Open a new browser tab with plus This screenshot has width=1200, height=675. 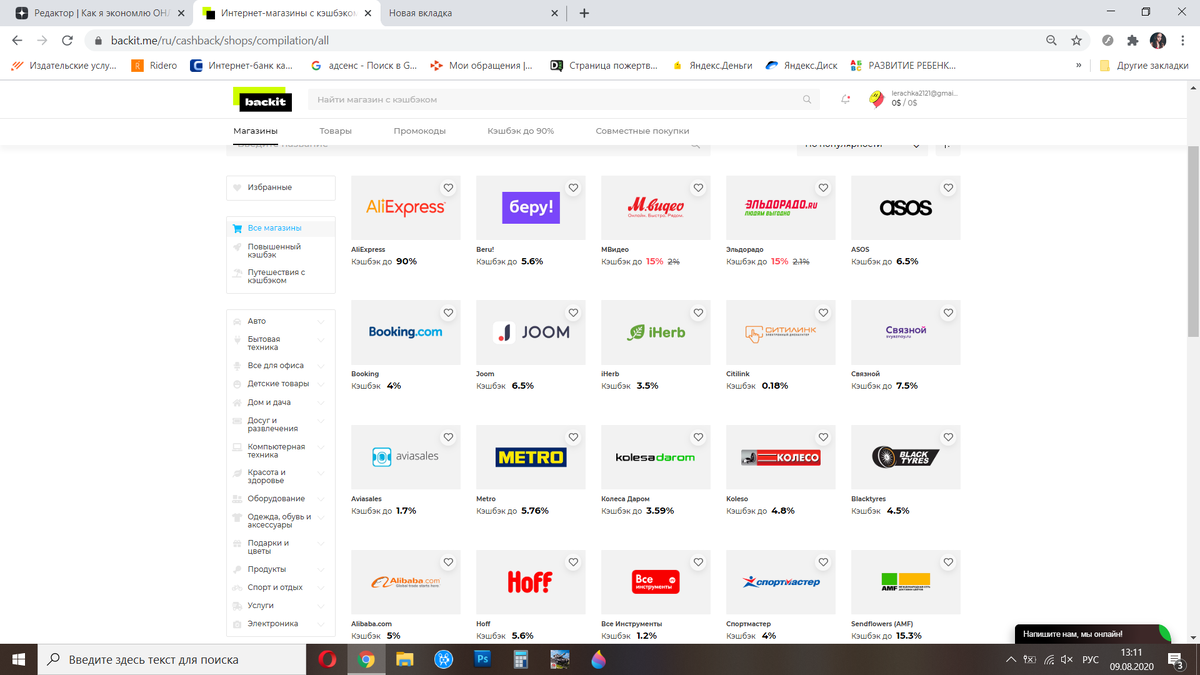tap(584, 13)
